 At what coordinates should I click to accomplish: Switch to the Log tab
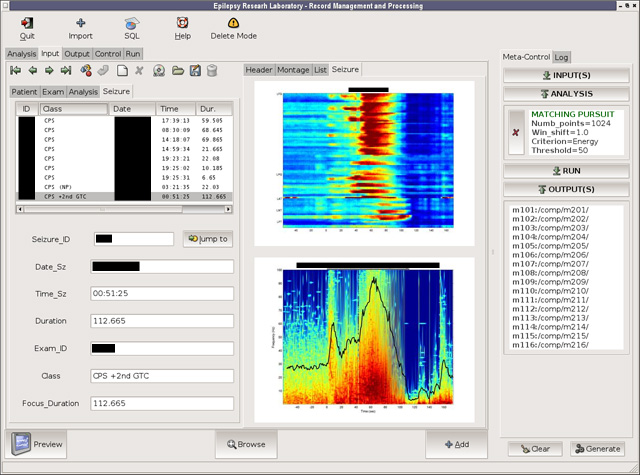pos(561,58)
